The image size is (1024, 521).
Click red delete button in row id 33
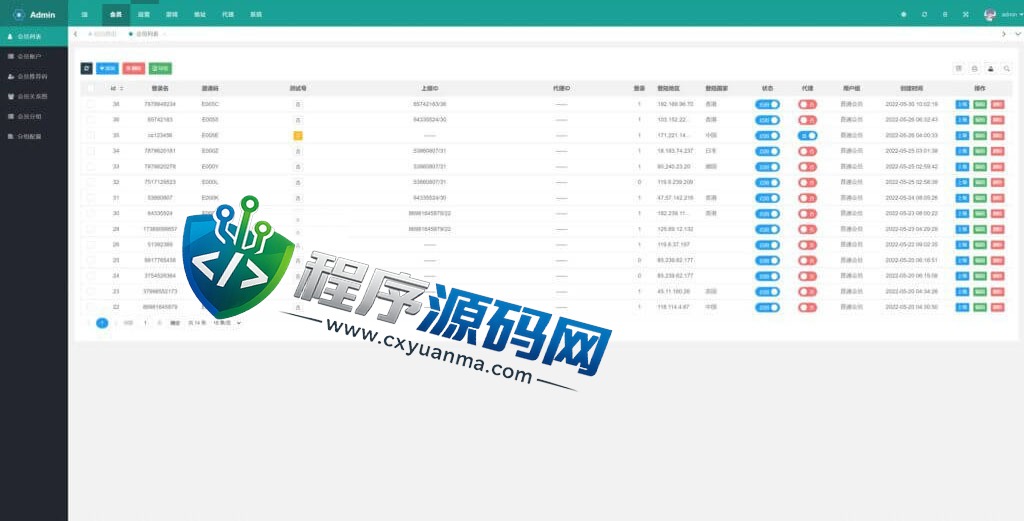click(997, 166)
